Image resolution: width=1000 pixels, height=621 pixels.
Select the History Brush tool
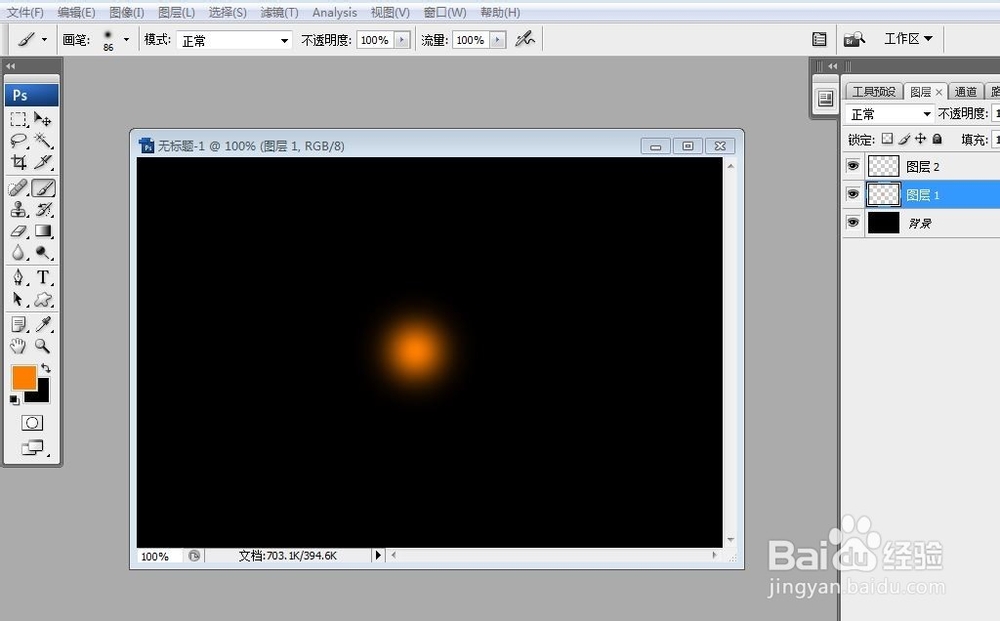click(x=43, y=209)
